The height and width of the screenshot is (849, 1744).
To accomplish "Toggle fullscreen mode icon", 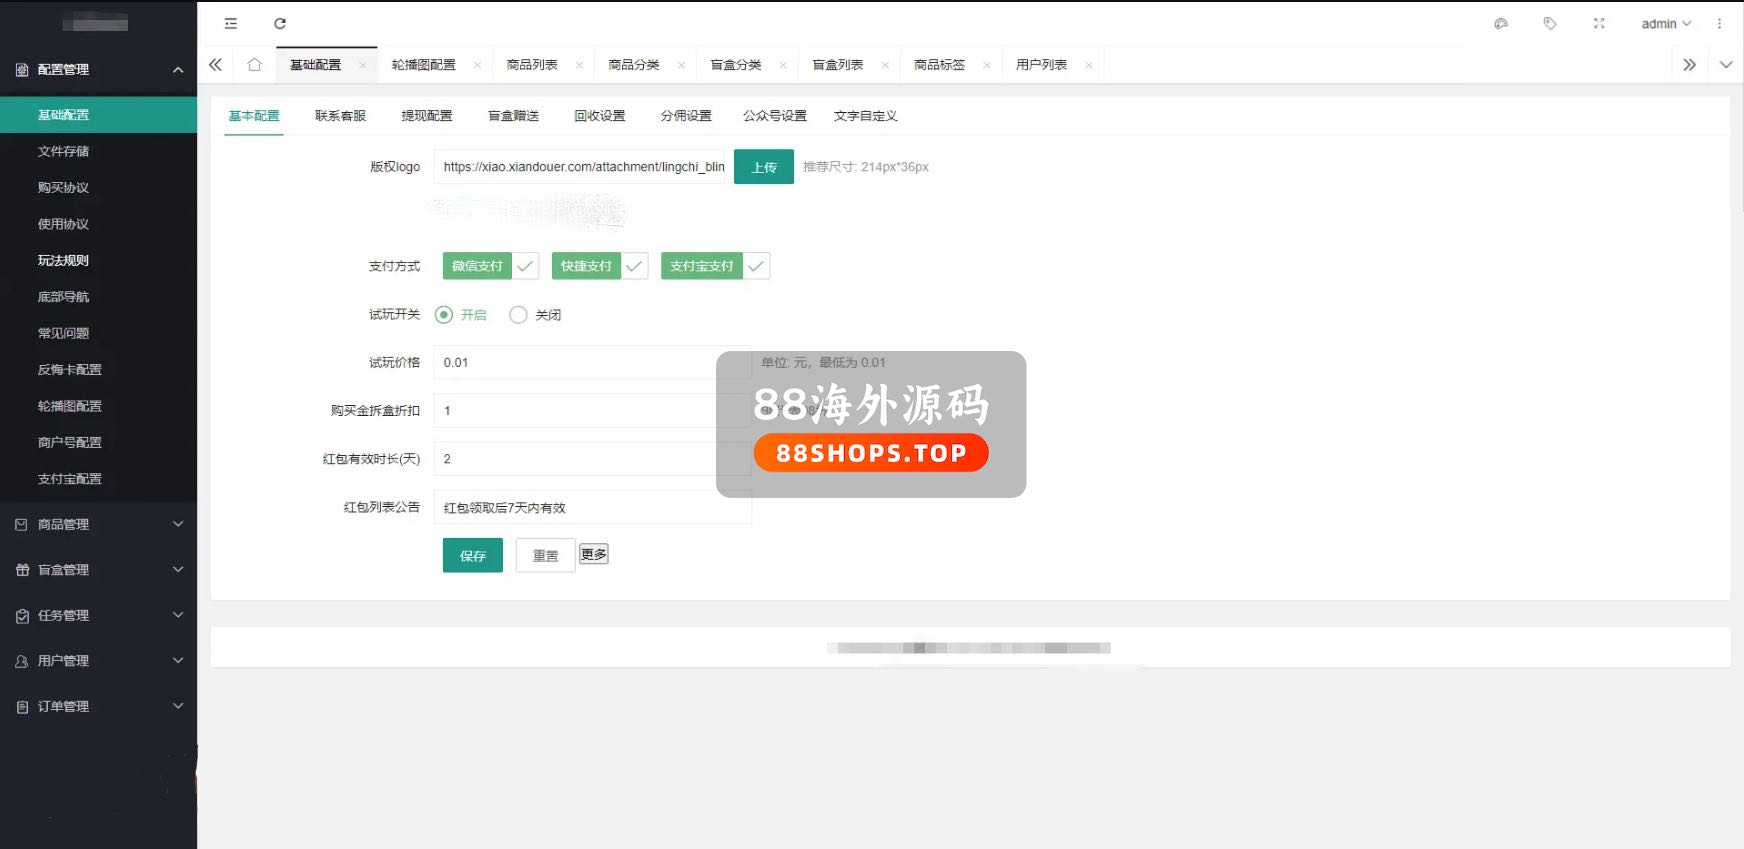I will [x=1599, y=24].
